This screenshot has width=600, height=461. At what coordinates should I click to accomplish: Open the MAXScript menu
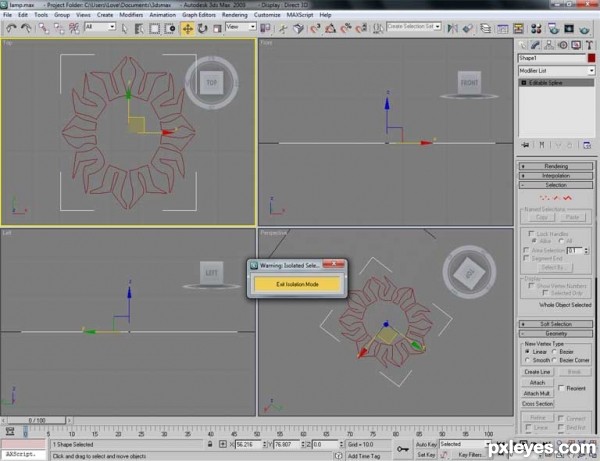coord(300,15)
